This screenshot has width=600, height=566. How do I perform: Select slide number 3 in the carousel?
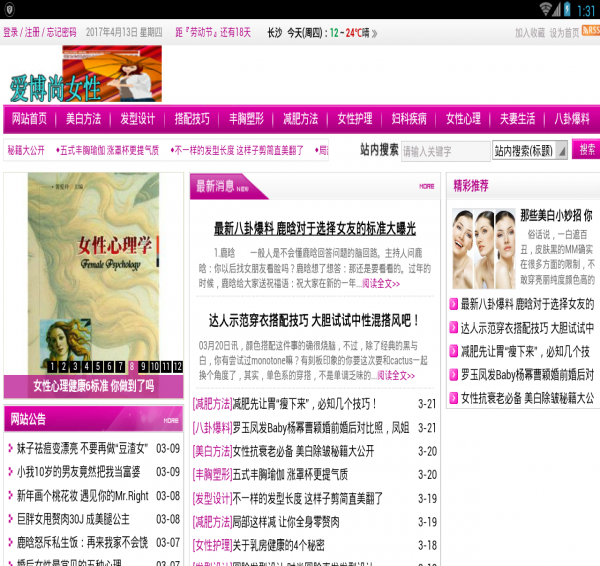click(75, 367)
